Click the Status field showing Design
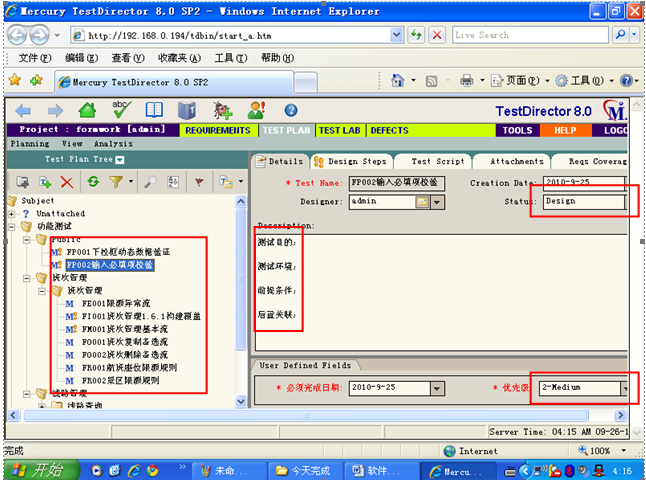 point(584,202)
